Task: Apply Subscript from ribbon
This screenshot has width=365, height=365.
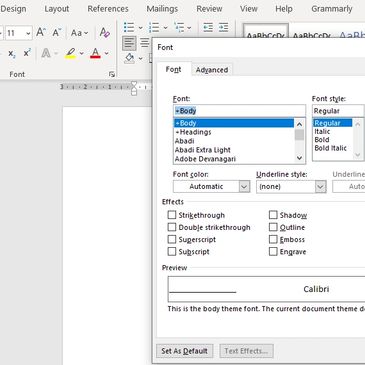Action: click(x=12, y=53)
